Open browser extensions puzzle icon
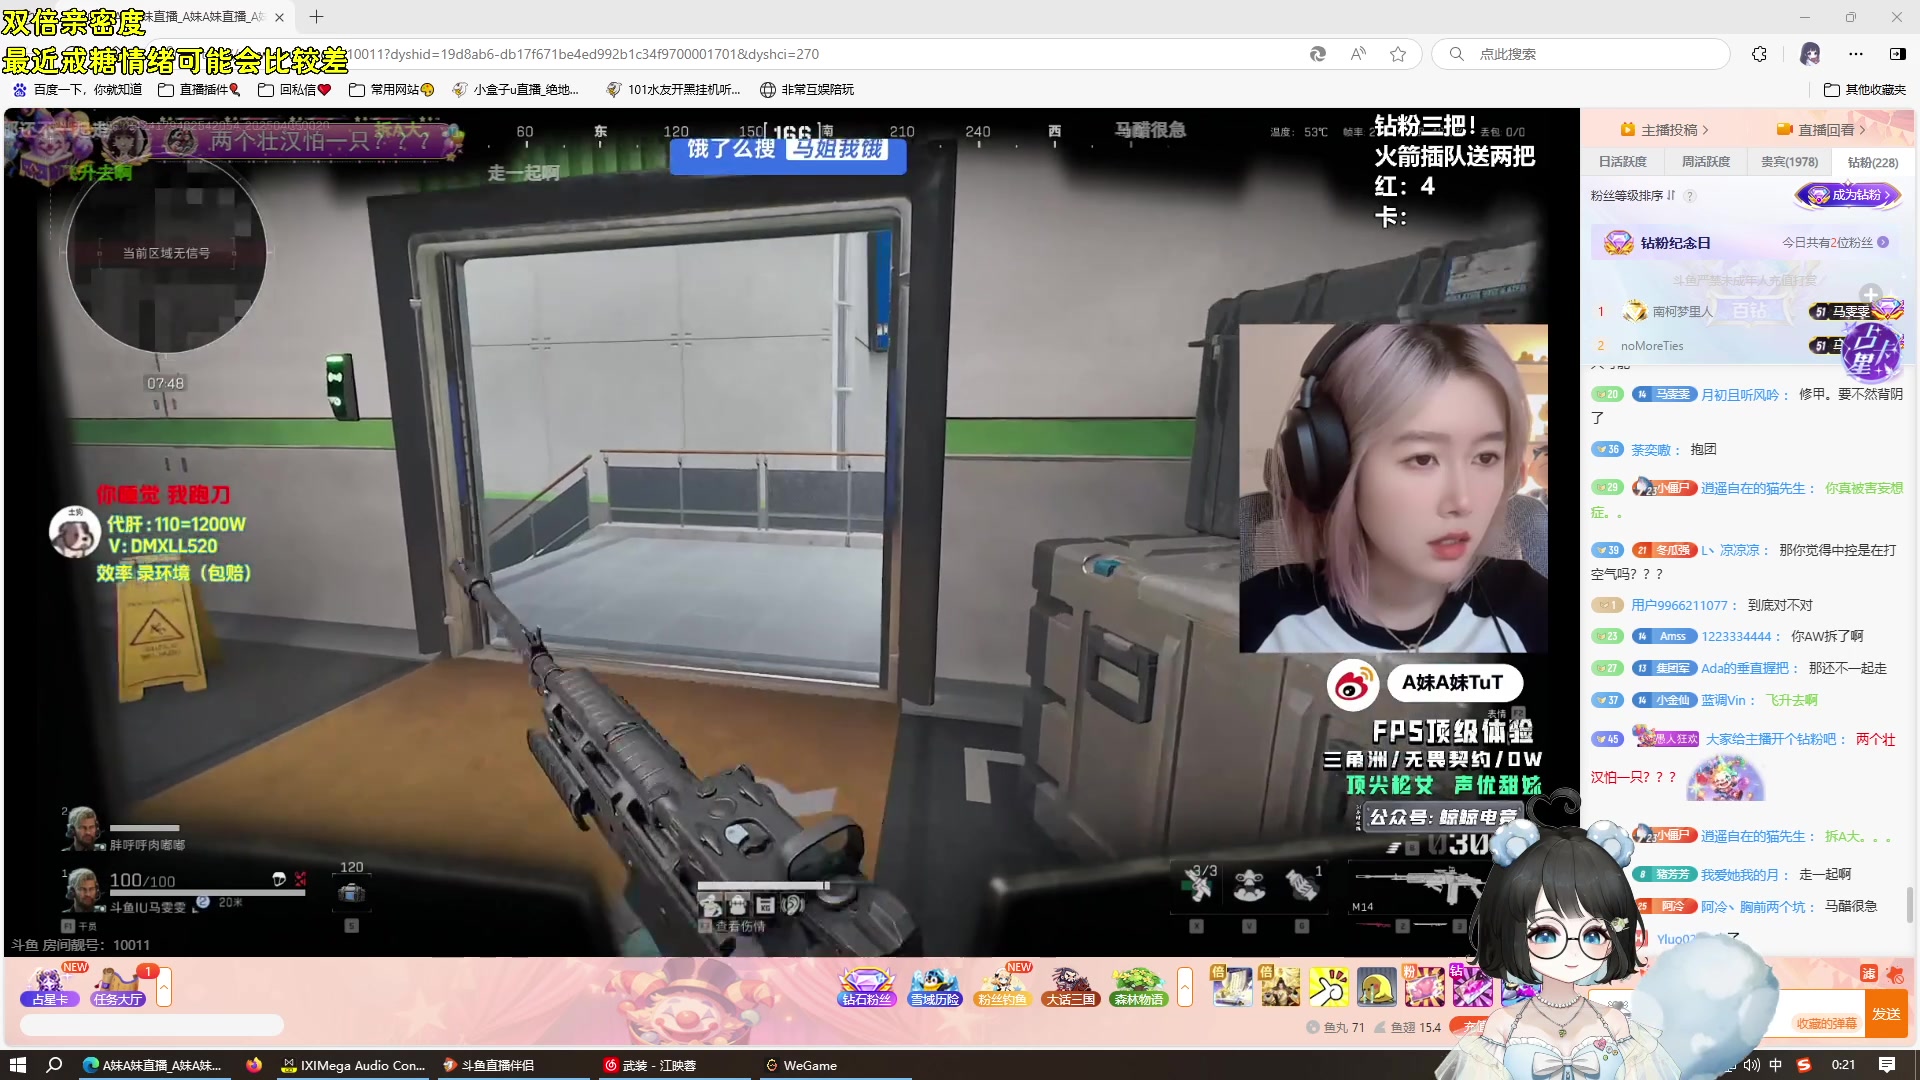The image size is (1920, 1080). tap(1759, 54)
